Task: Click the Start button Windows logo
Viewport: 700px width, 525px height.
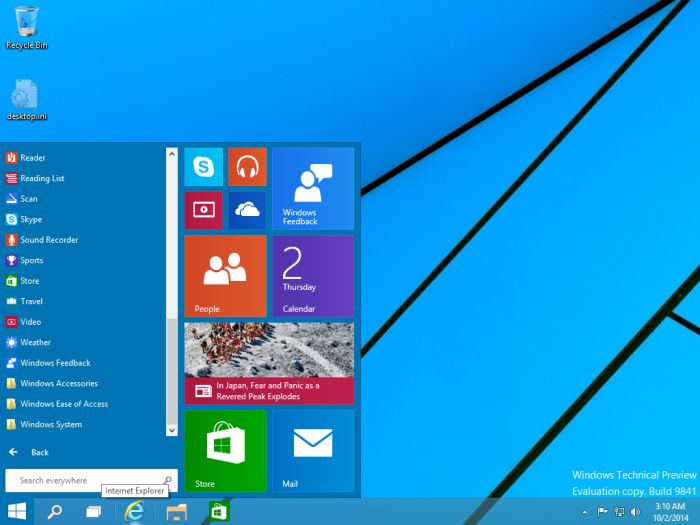Action: (17, 511)
